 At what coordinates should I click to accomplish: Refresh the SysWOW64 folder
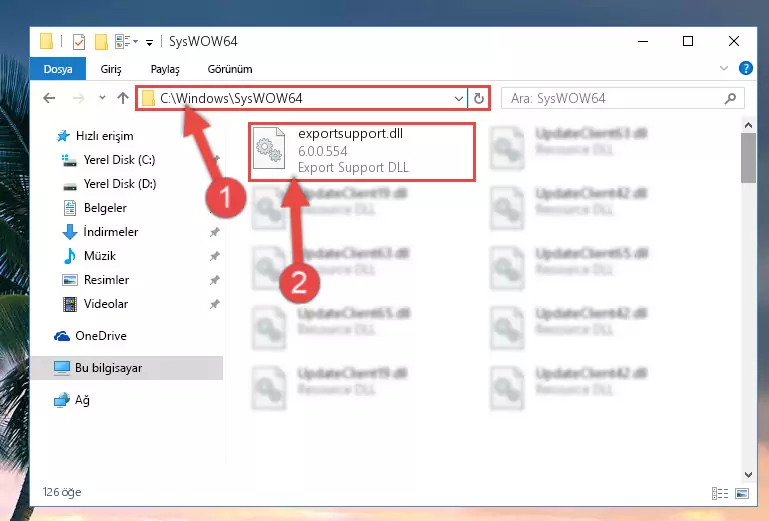(x=479, y=99)
